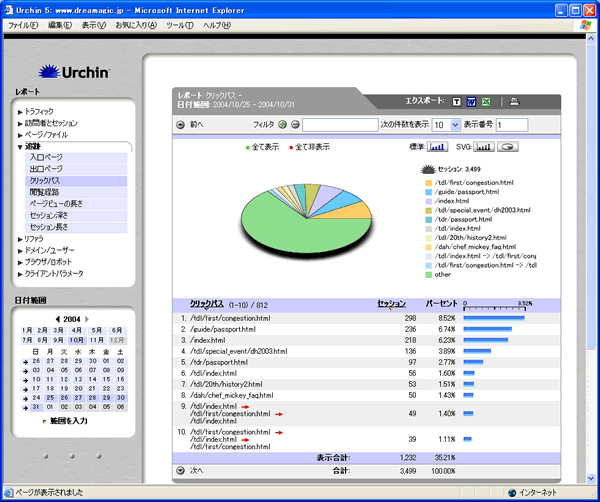Open 入口ページ report

coord(76,157)
